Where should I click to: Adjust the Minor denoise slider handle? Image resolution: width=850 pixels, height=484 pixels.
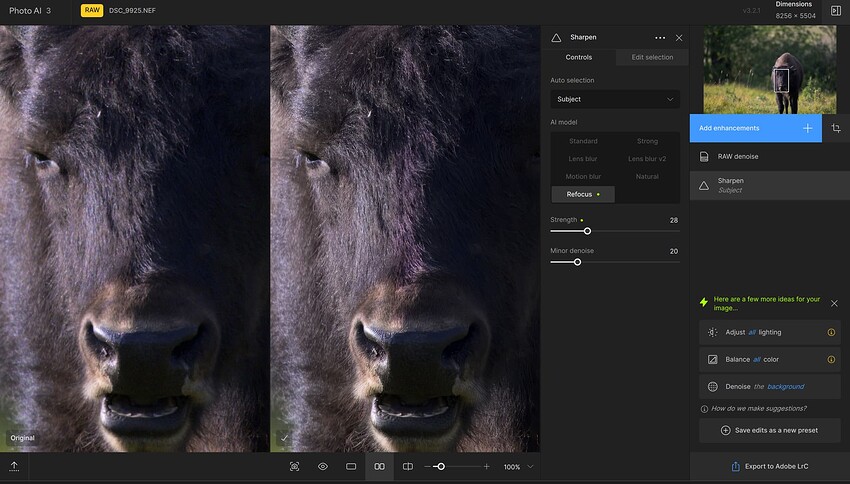point(577,262)
